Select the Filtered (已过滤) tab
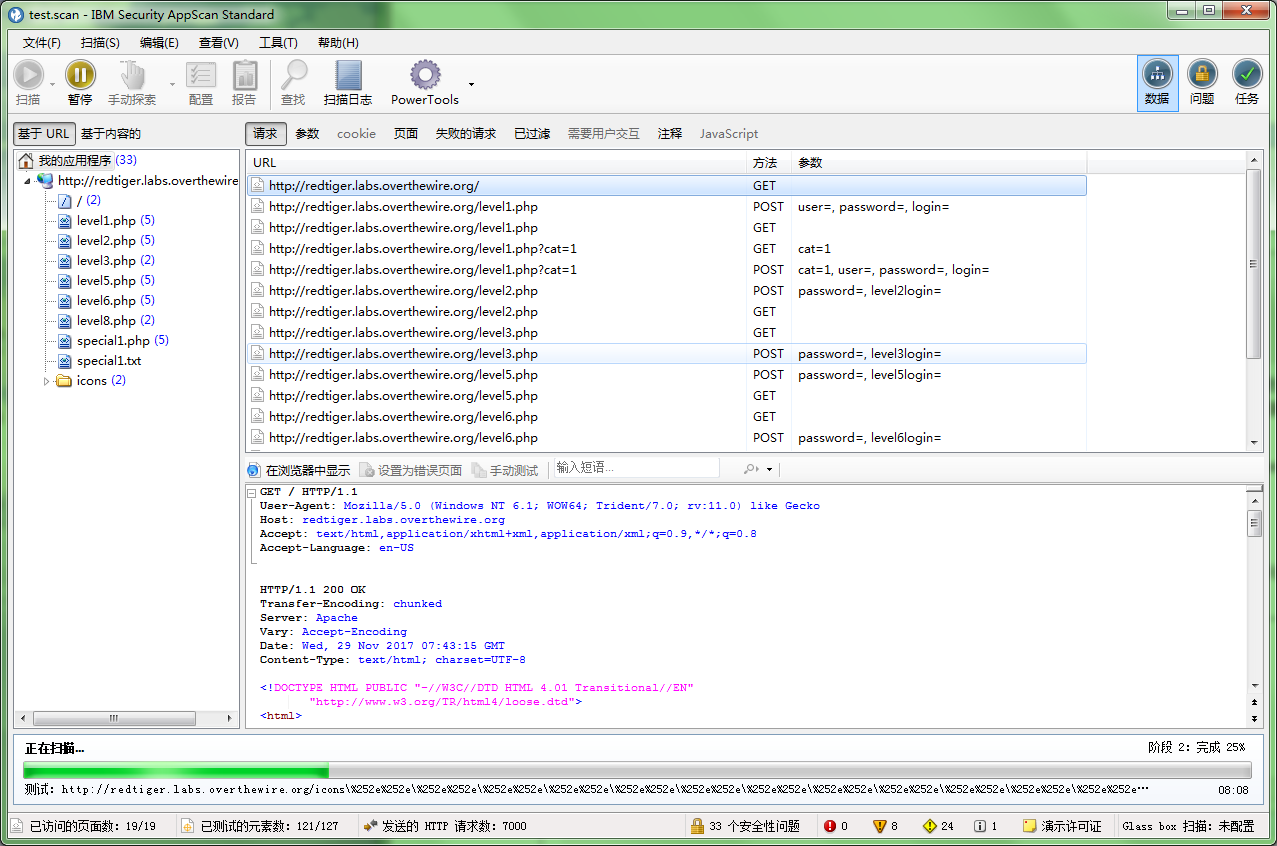This screenshot has height=846, width=1277. 532,134
